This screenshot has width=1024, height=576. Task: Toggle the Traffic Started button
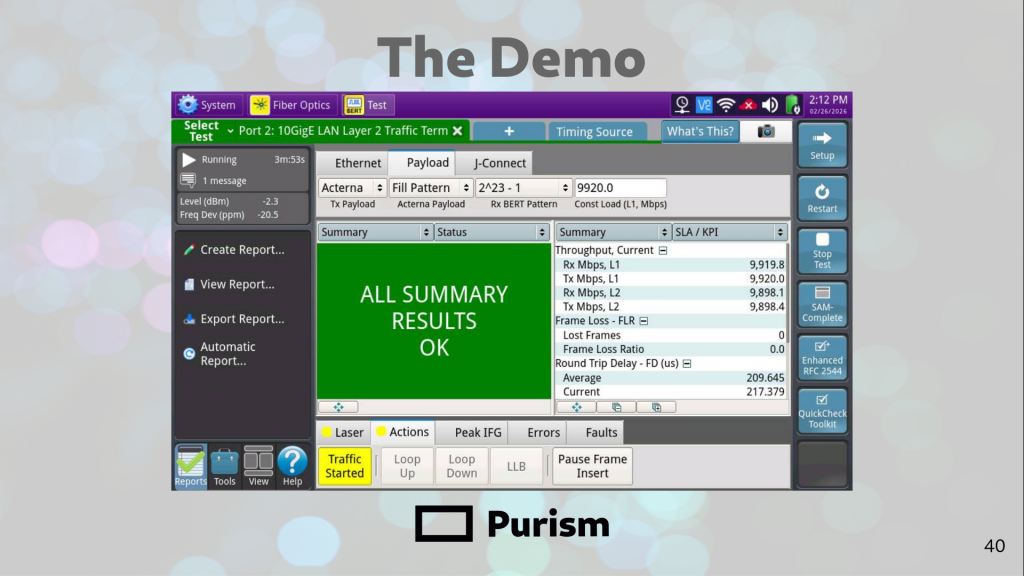pyautogui.click(x=345, y=466)
